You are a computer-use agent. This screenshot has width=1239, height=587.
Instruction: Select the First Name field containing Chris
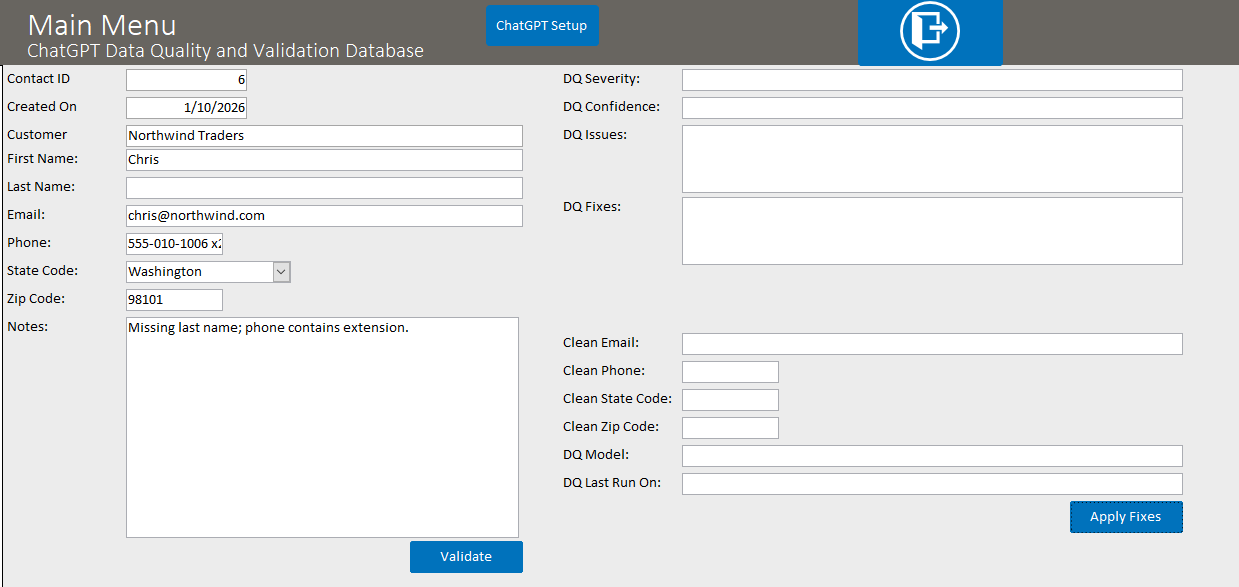pyautogui.click(x=323, y=160)
